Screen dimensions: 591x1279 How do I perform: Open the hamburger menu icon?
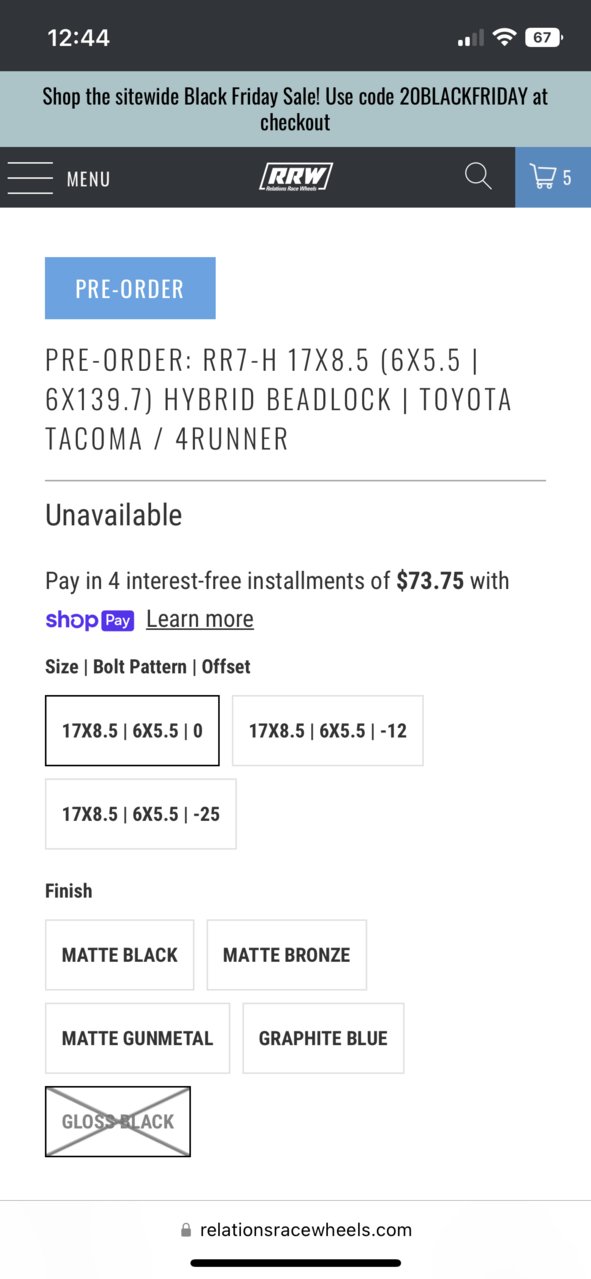tap(30, 179)
